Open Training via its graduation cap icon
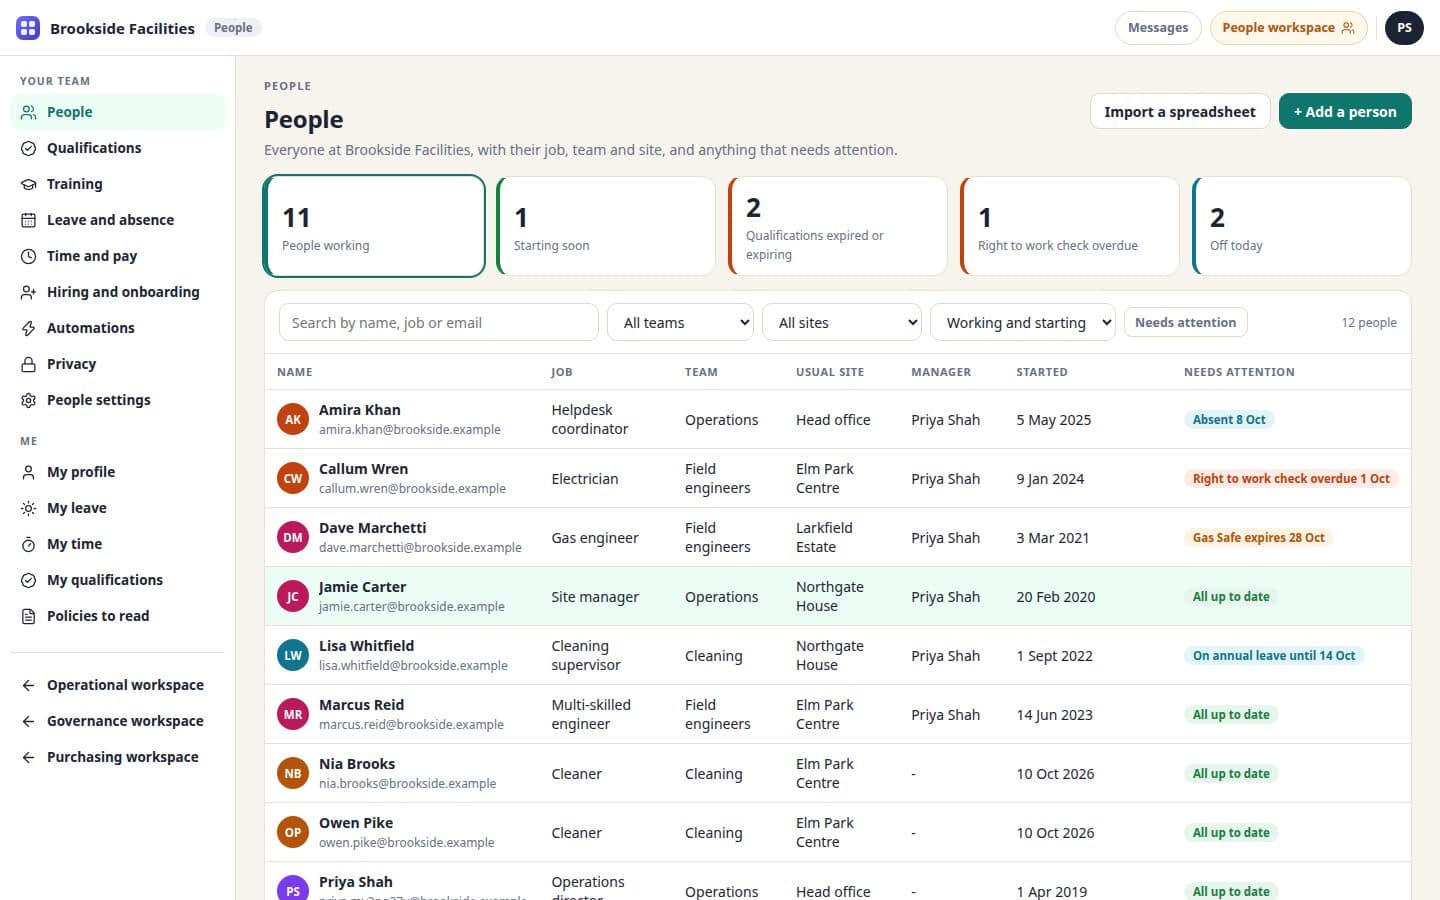This screenshot has width=1440, height=900. coord(29,184)
